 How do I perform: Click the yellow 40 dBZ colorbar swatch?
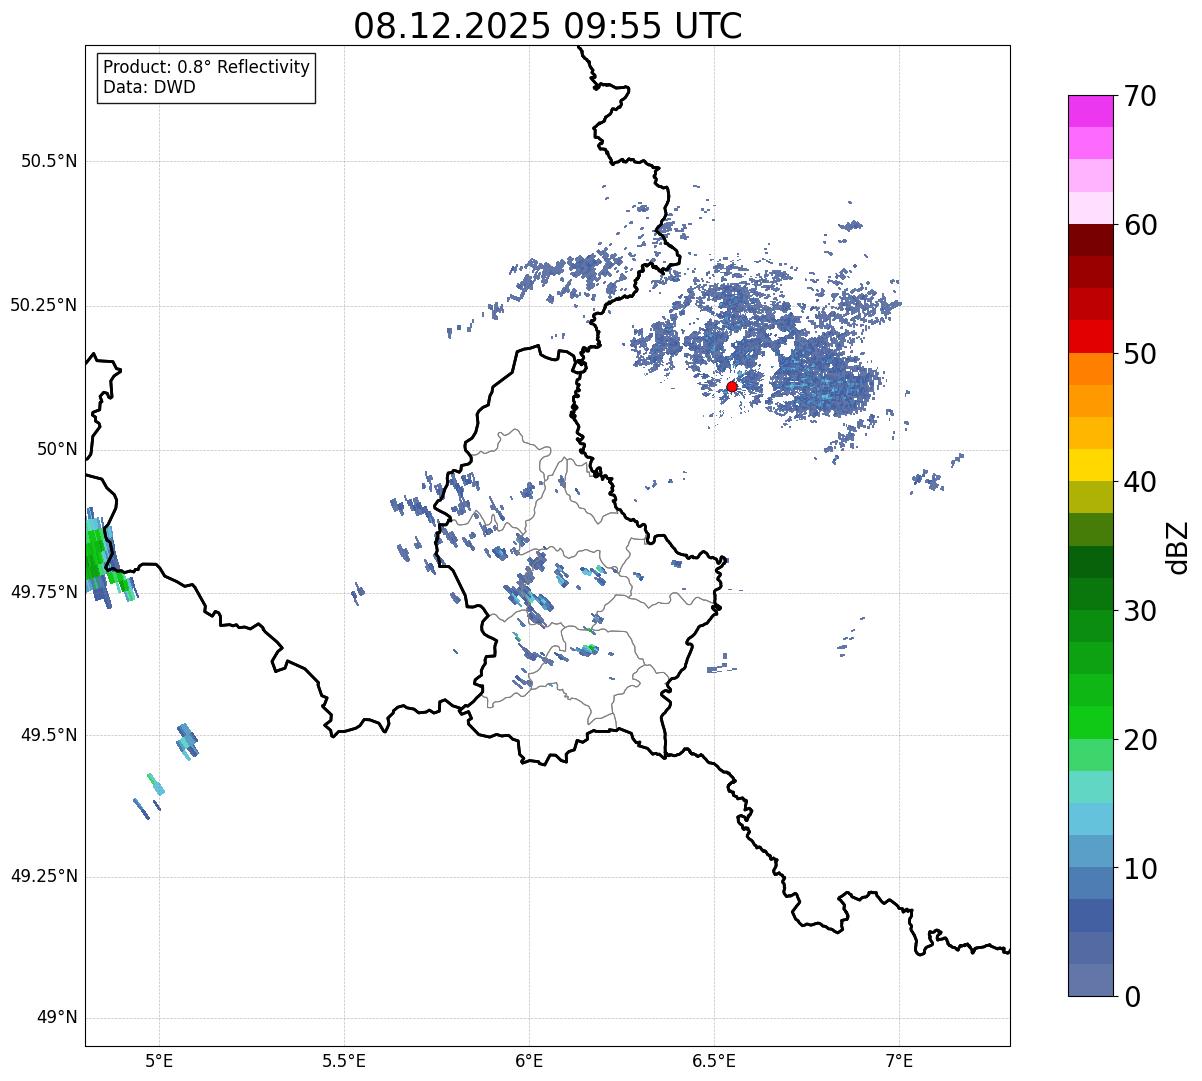click(x=1091, y=465)
